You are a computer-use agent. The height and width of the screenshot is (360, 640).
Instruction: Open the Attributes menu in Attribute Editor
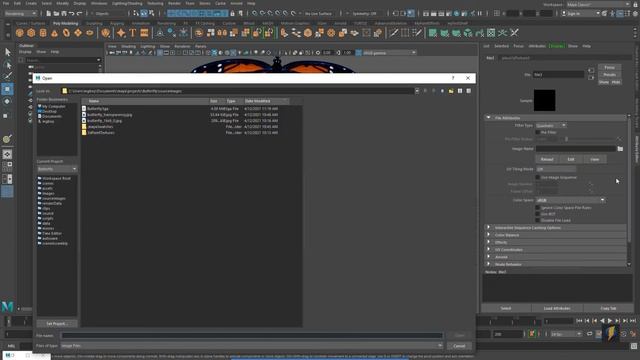pos(537,46)
